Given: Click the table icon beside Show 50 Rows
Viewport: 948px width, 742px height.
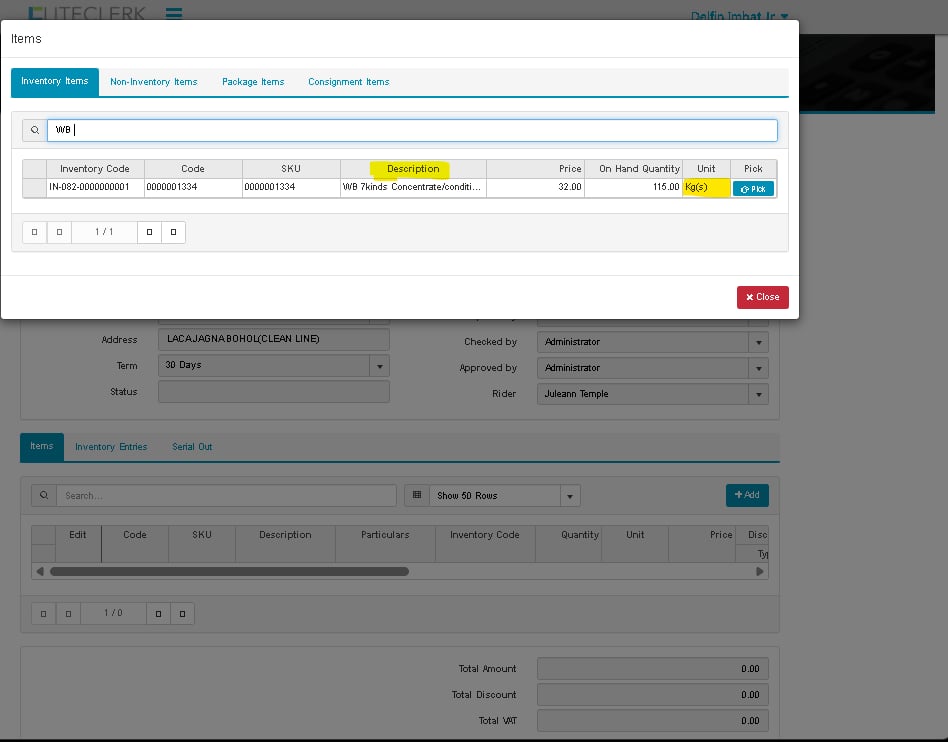Looking at the screenshot, I should click(x=416, y=495).
